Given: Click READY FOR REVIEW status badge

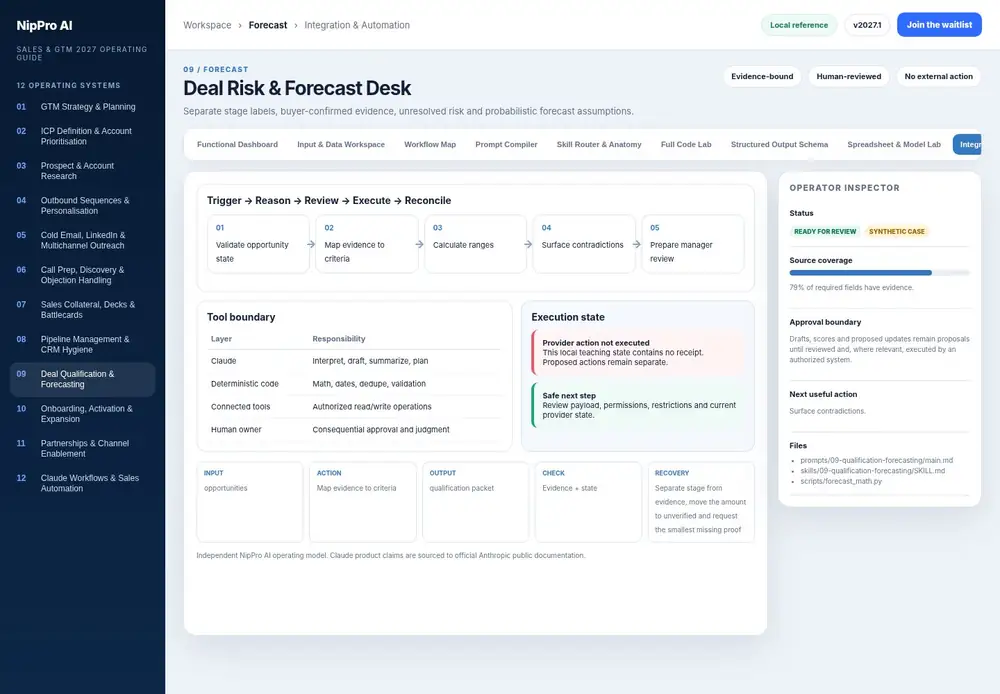Looking at the screenshot, I should tap(825, 232).
